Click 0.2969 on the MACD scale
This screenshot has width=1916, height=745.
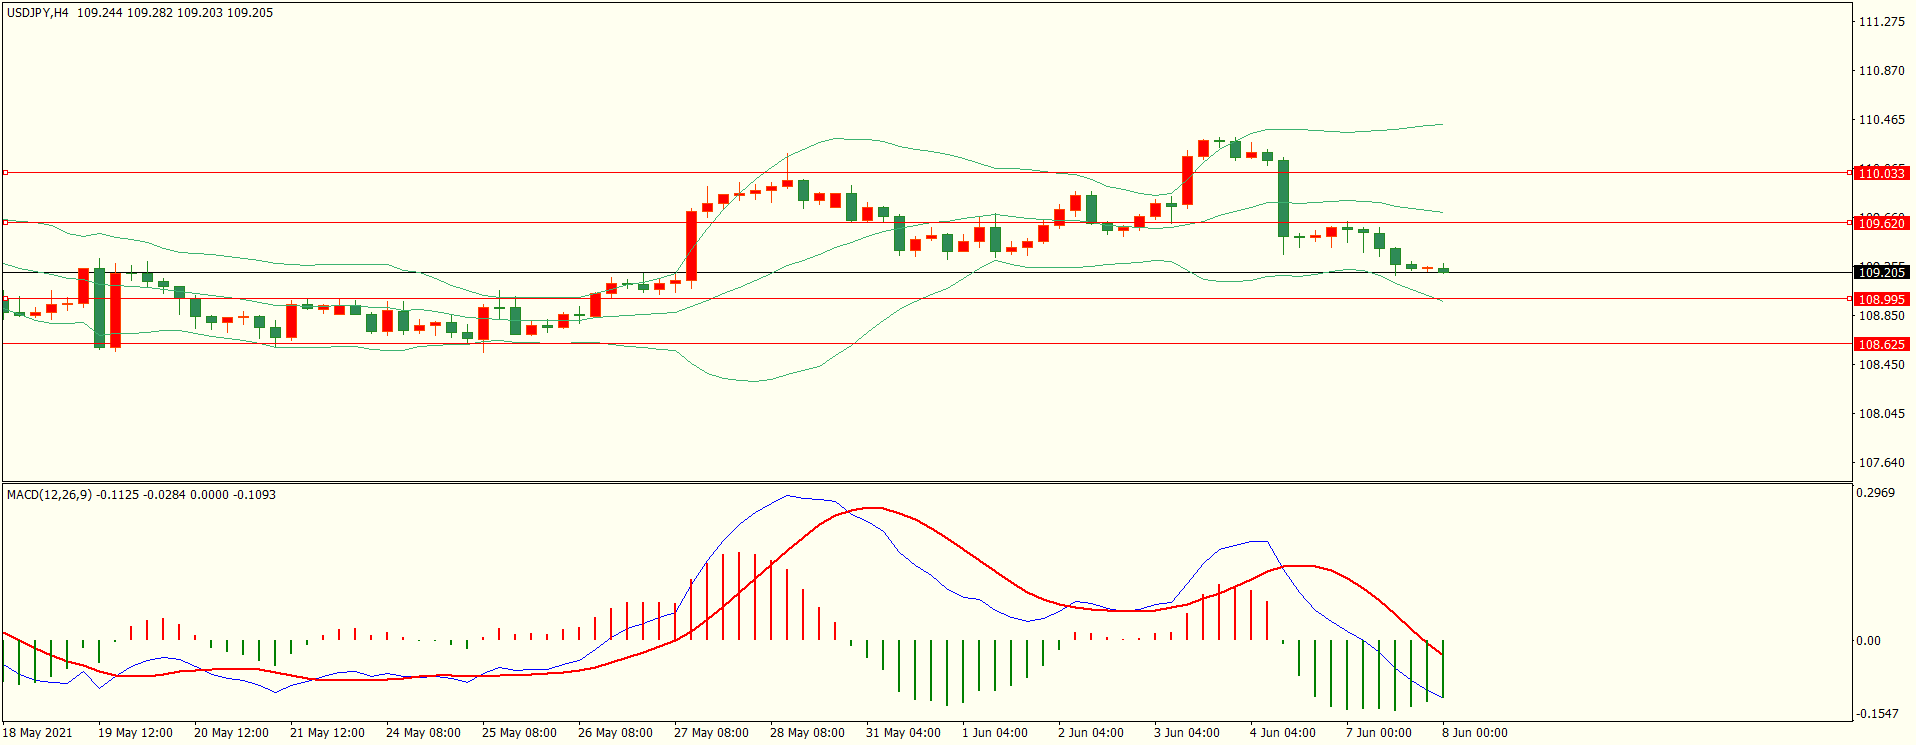pos(1875,493)
